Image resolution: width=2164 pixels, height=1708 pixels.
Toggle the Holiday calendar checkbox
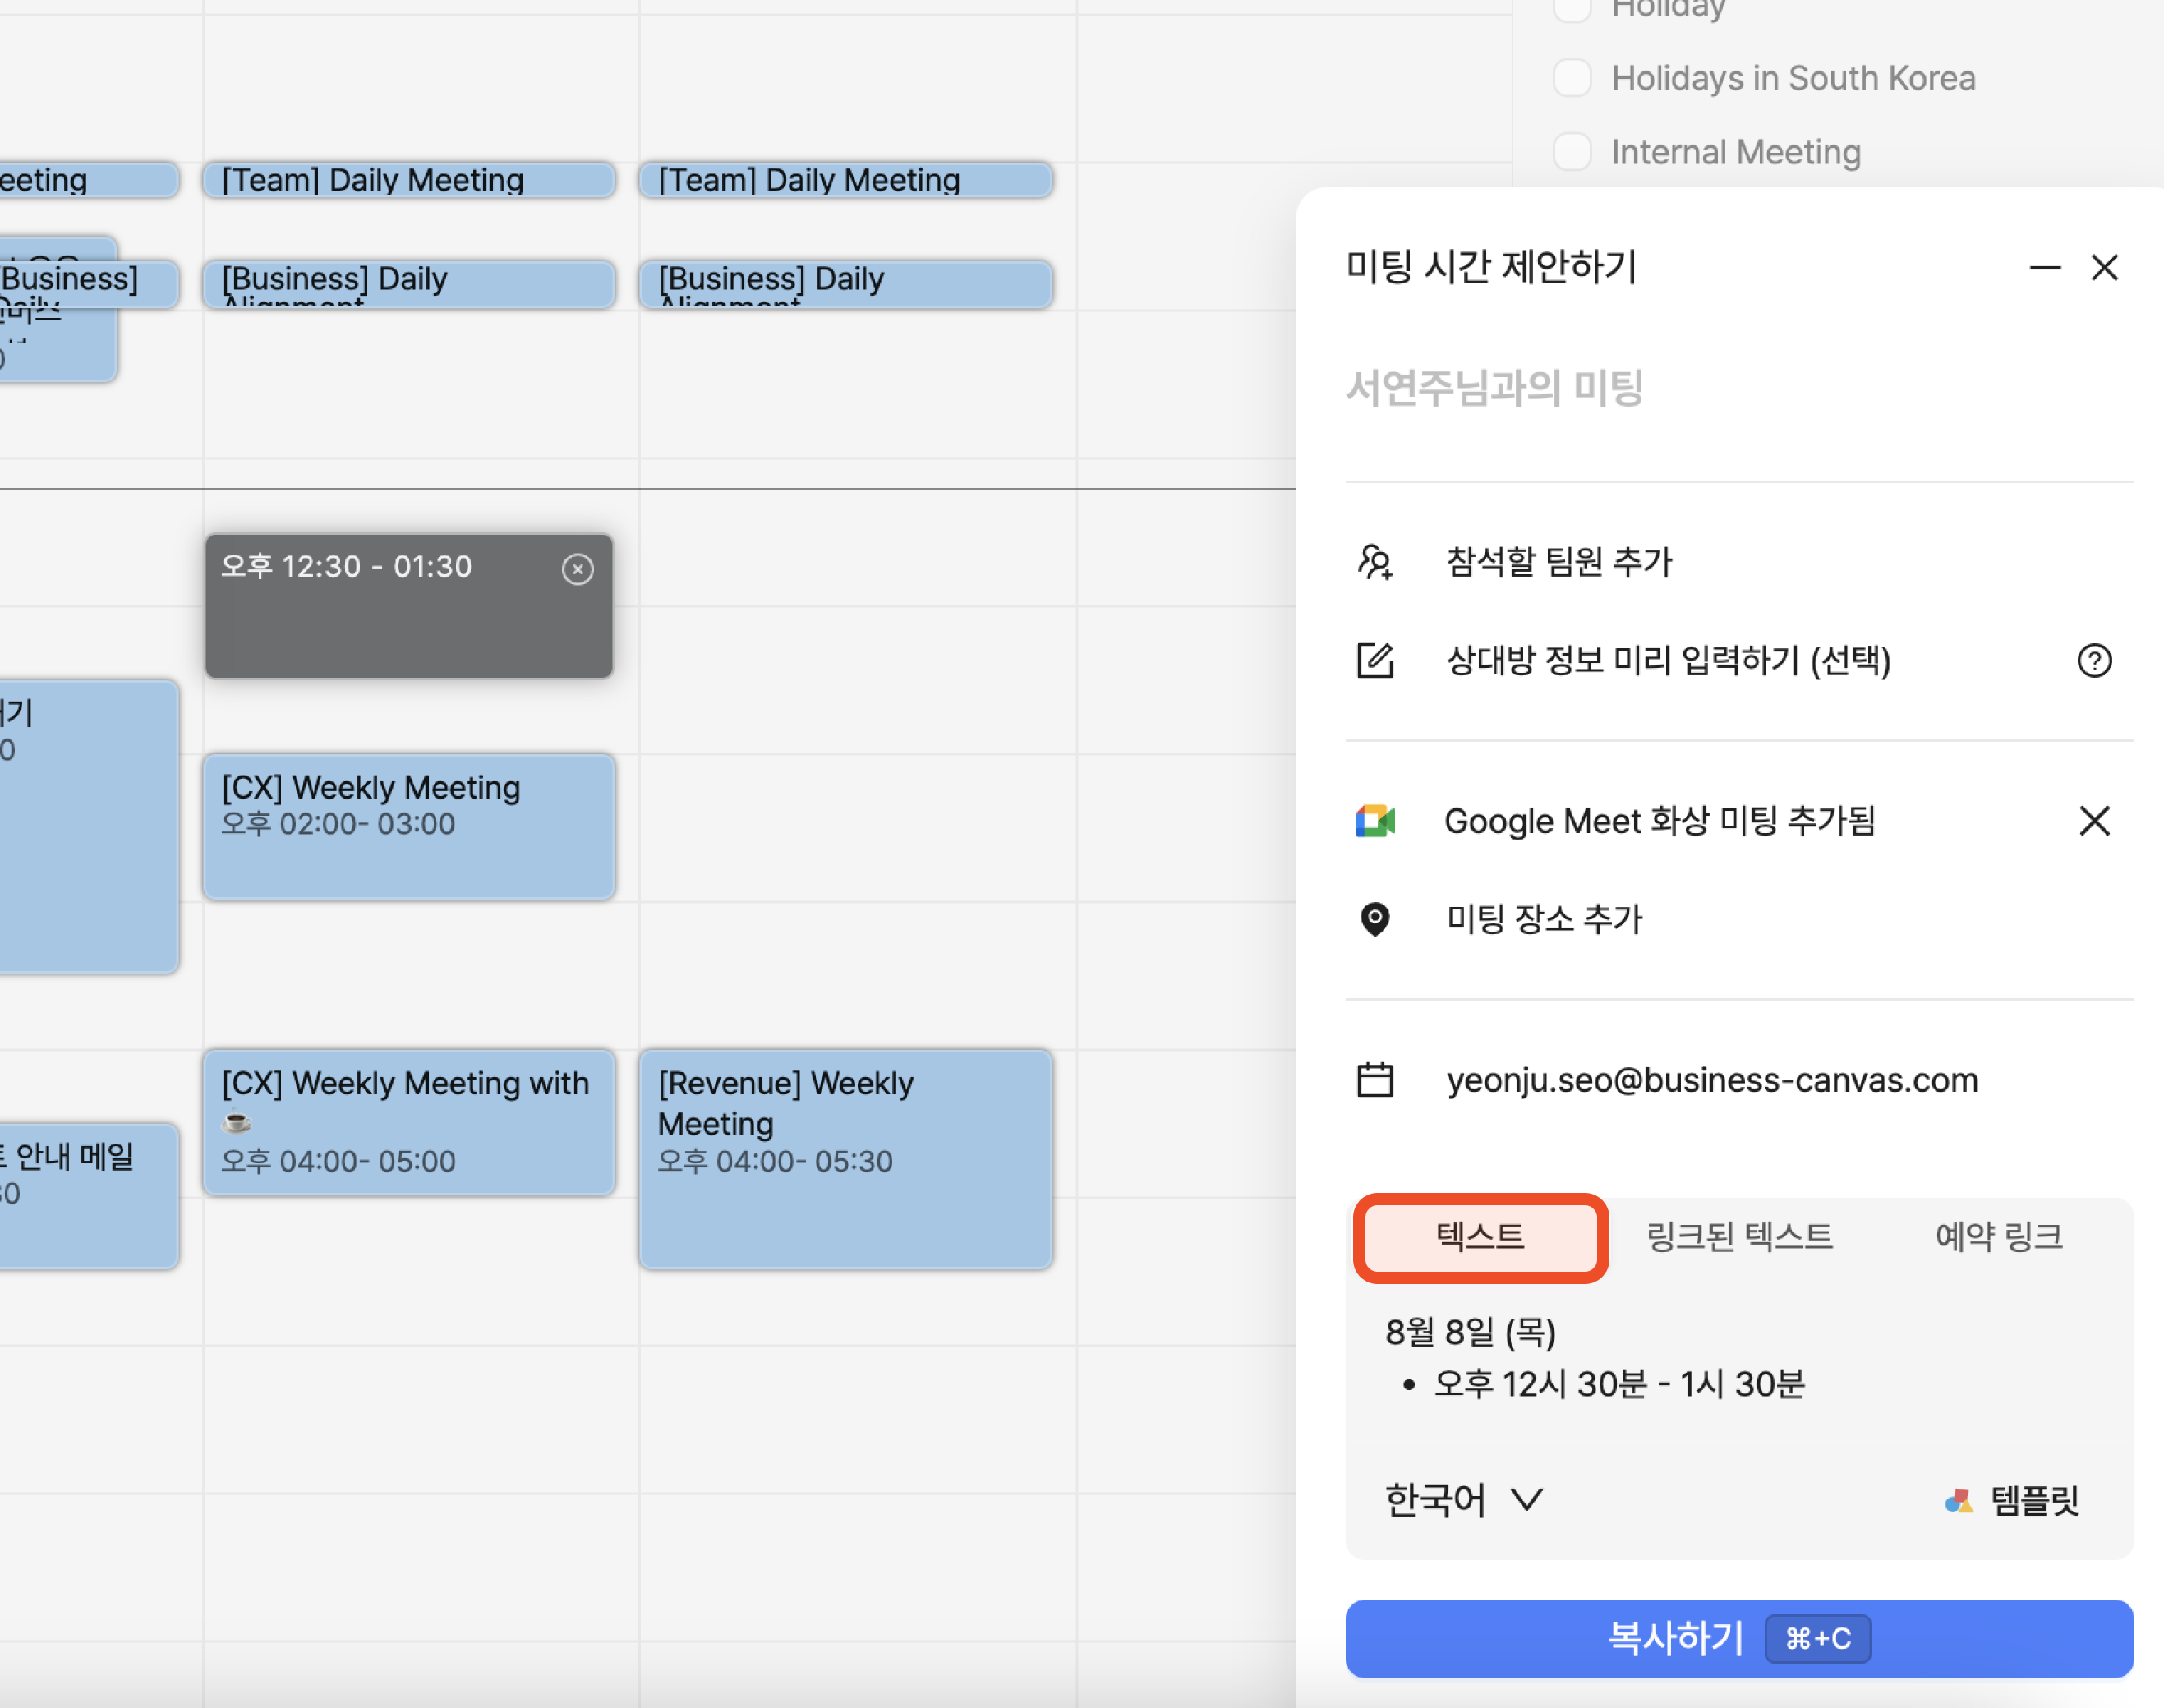click(x=1572, y=10)
